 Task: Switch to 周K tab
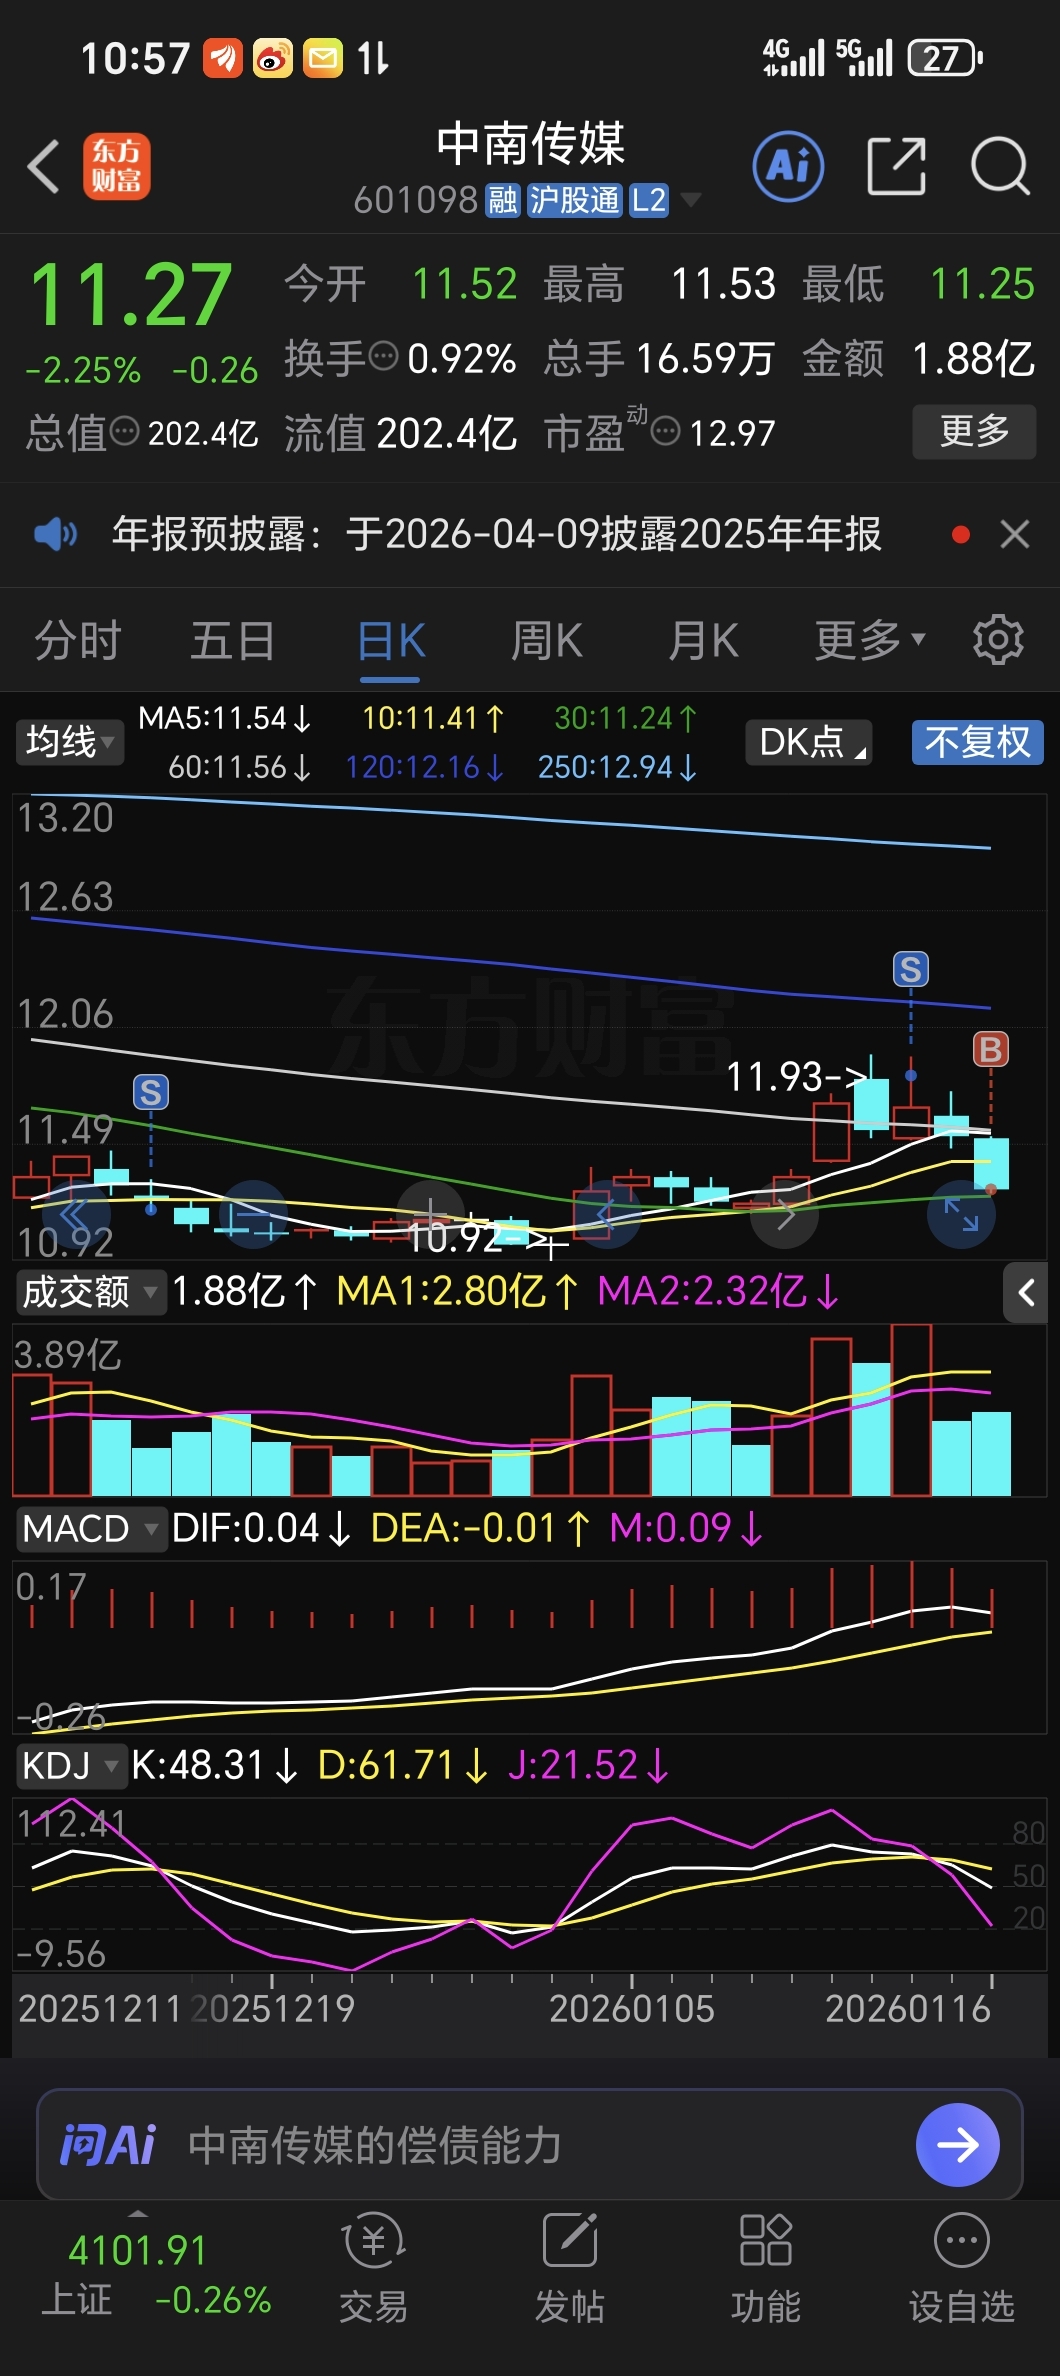pyautogui.click(x=547, y=640)
